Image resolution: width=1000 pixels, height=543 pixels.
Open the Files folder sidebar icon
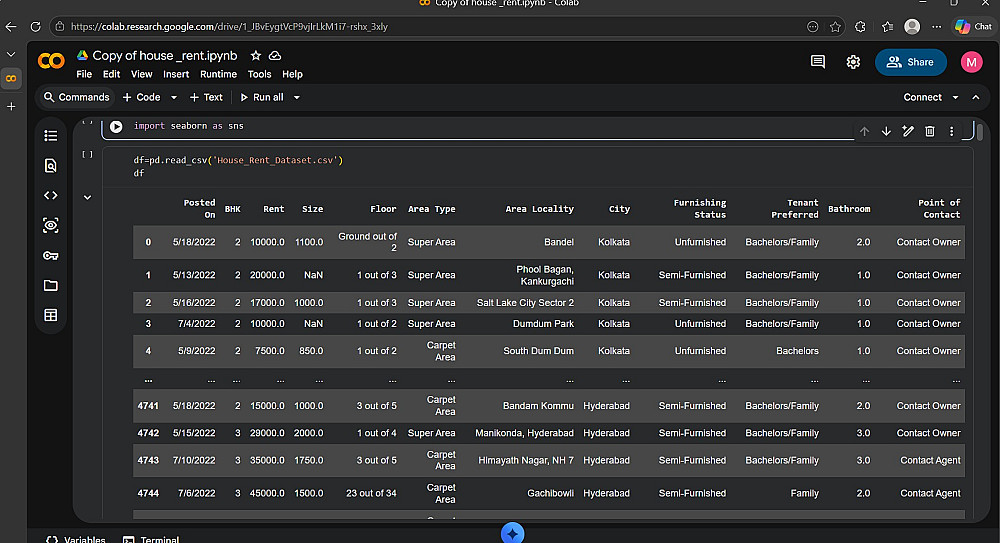[51, 285]
